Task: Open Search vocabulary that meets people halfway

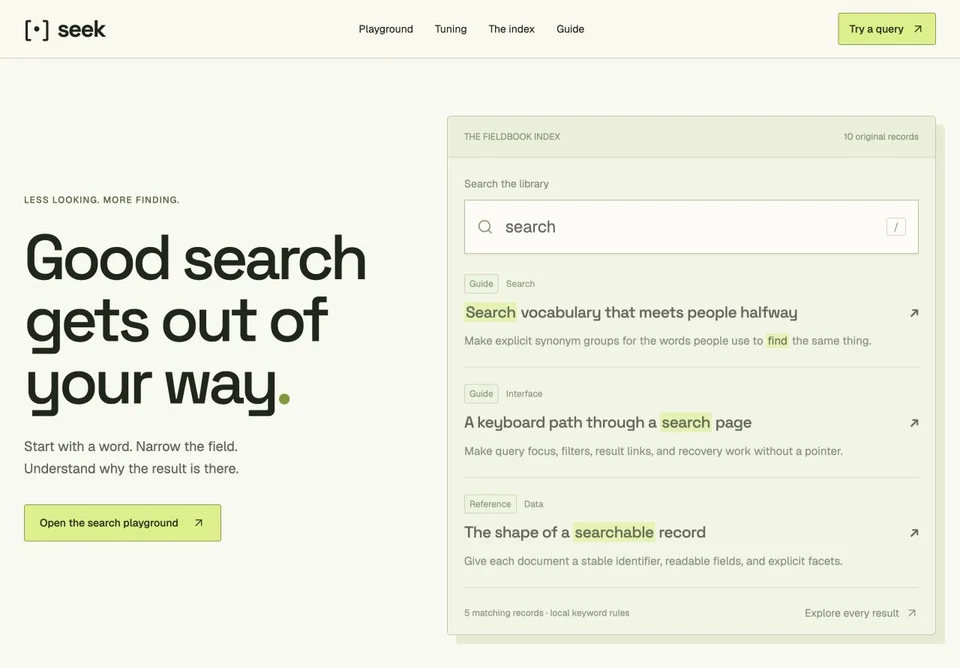Action: [631, 312]
